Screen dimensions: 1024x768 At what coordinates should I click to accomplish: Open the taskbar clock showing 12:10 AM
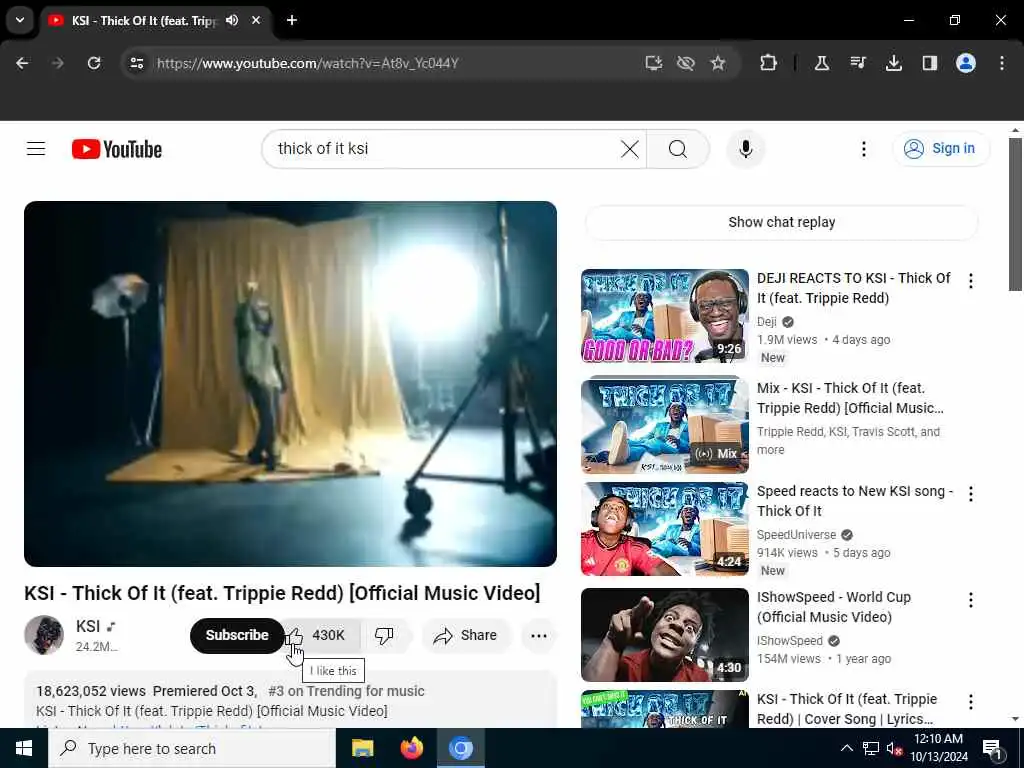click(x=938, y=748)
